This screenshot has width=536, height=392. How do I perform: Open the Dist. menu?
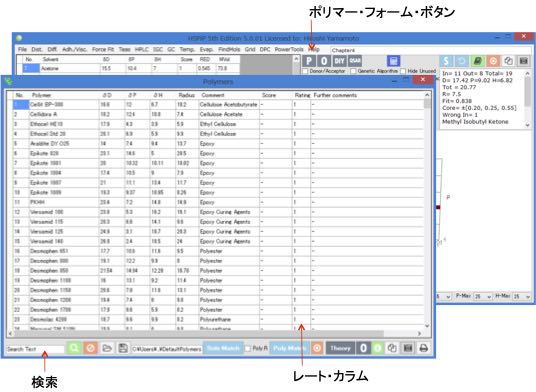(x=37, y=50)
